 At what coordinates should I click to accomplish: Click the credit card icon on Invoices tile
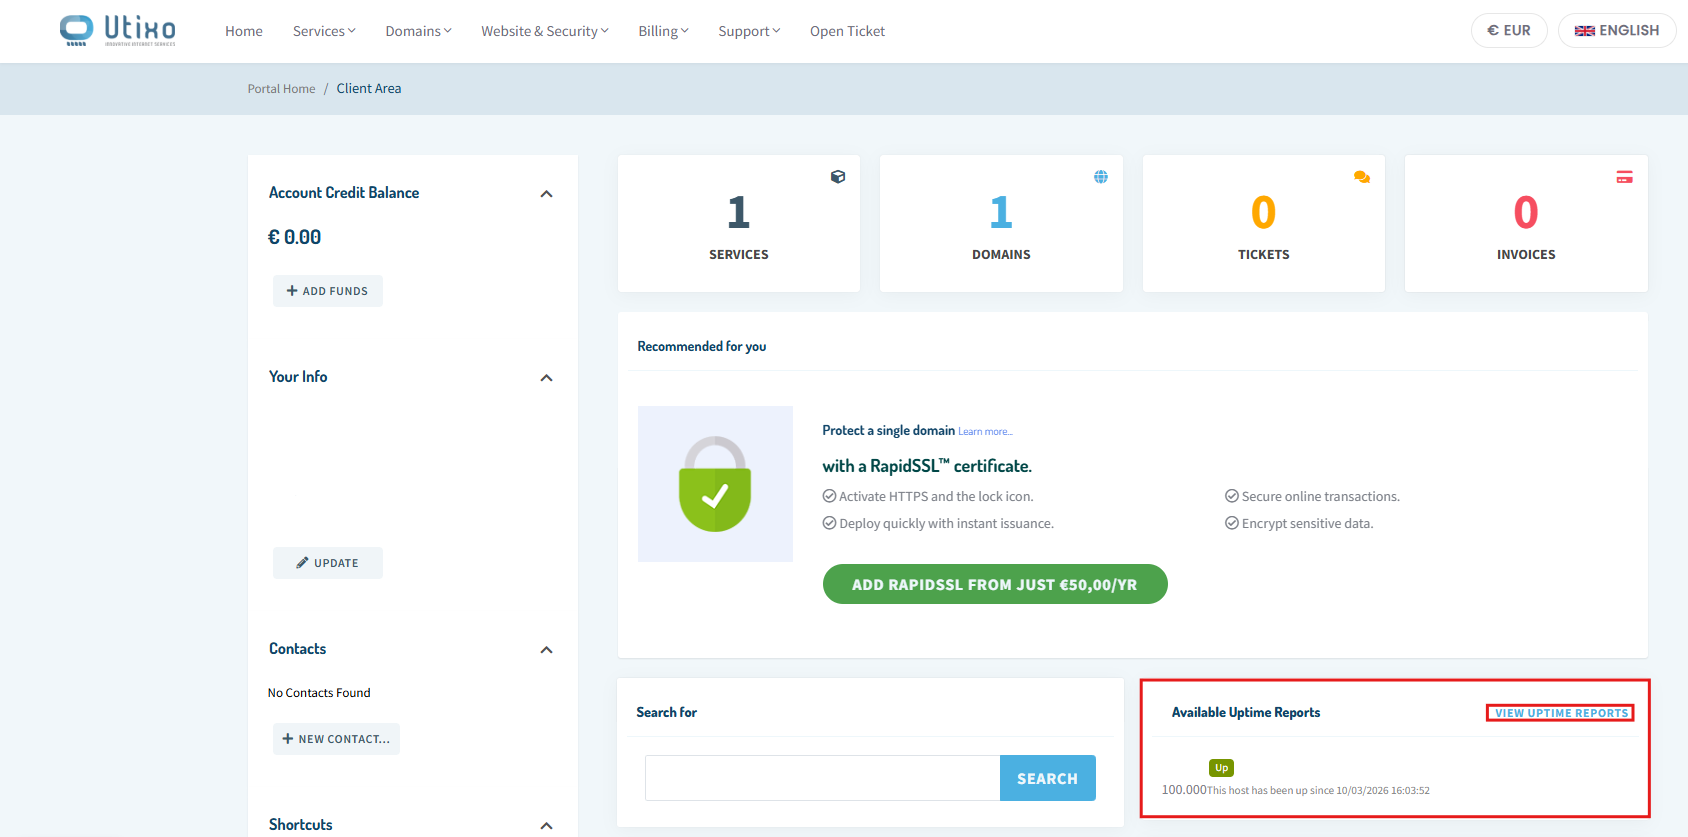pos(1625,177)
